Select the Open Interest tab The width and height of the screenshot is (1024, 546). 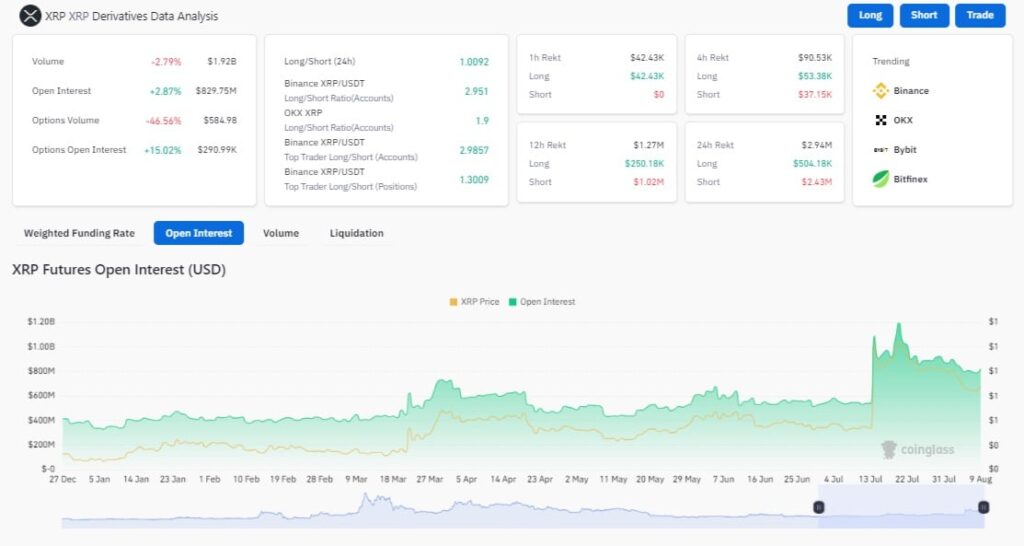[199, 233]
